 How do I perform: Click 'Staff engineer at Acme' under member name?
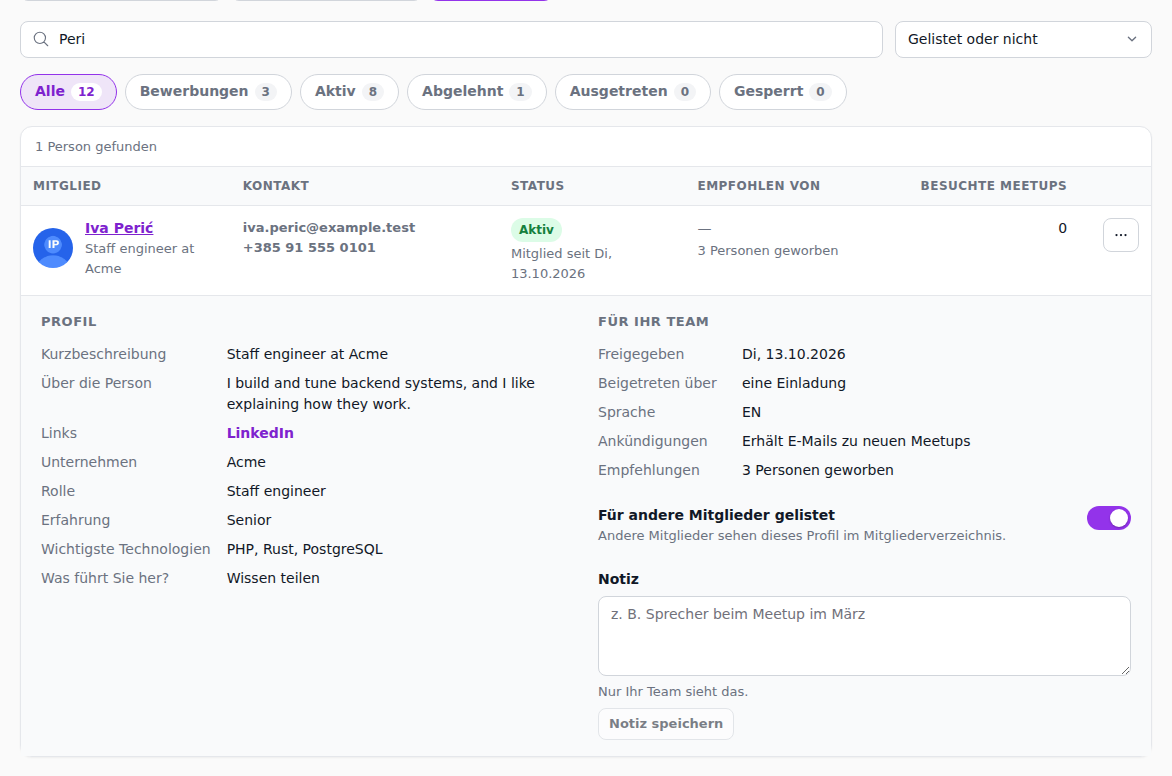tap(140, 258)
